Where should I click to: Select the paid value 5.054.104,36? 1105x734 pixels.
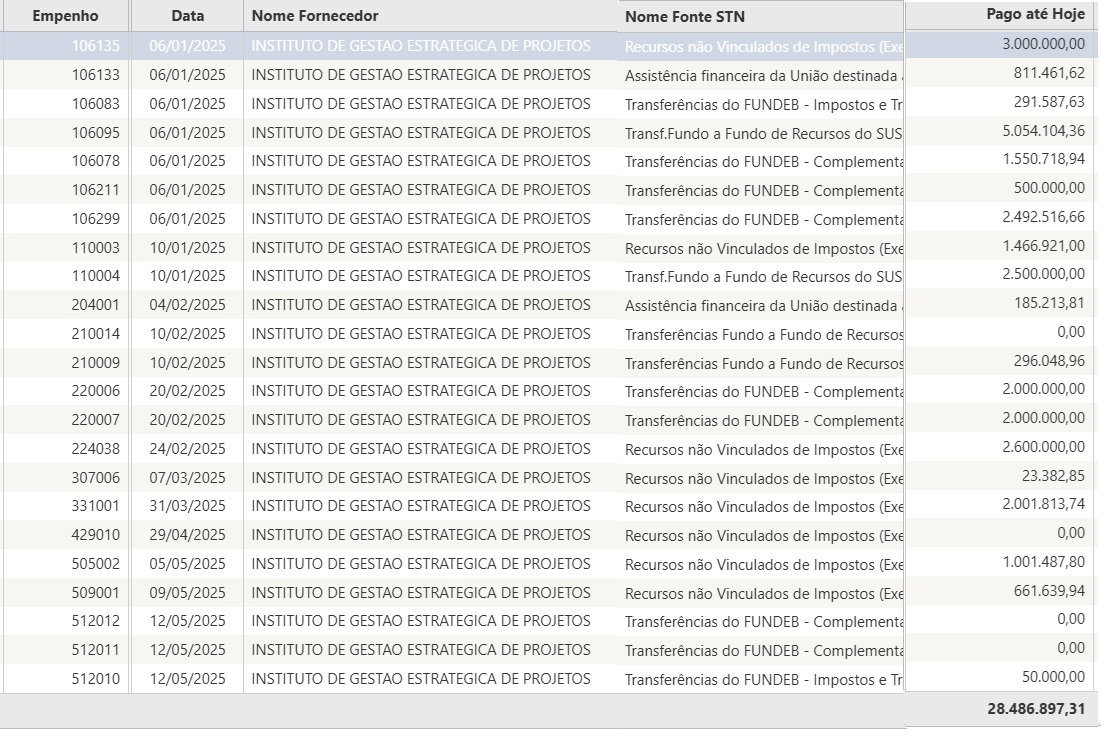tap(1043, 131)
